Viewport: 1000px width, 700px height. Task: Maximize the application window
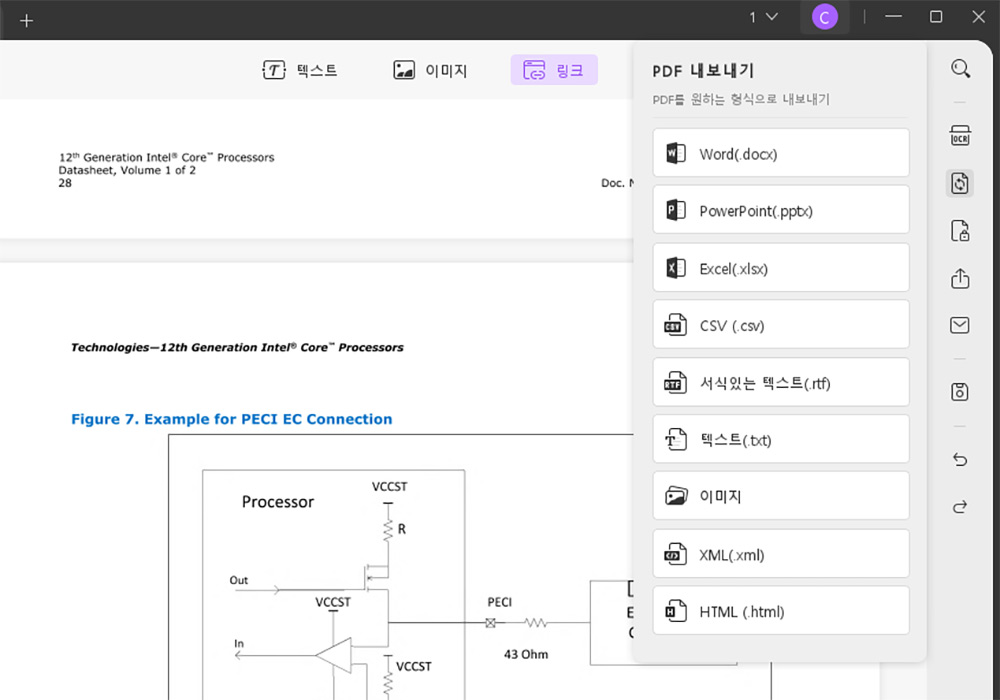pos(936,17)
